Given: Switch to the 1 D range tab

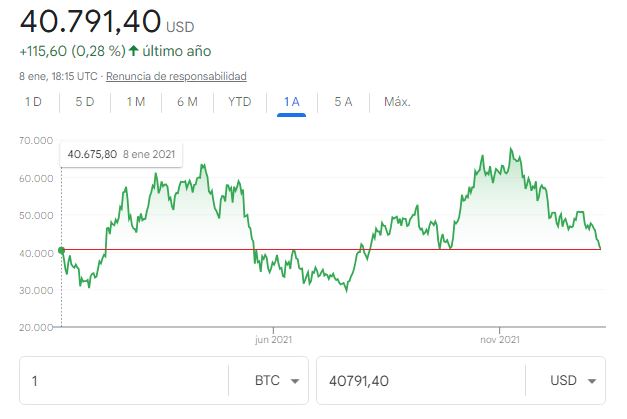Looking at the screenshot, I should tap(33, 102).
